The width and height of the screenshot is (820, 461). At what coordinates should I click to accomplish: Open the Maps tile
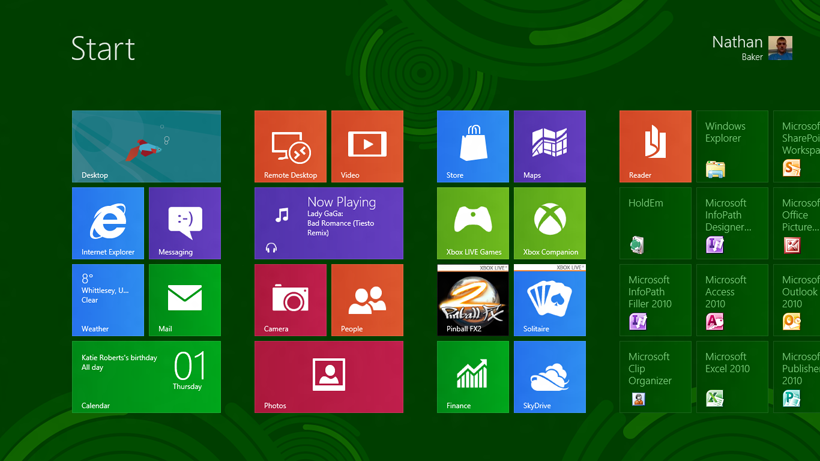click(550, 146)
